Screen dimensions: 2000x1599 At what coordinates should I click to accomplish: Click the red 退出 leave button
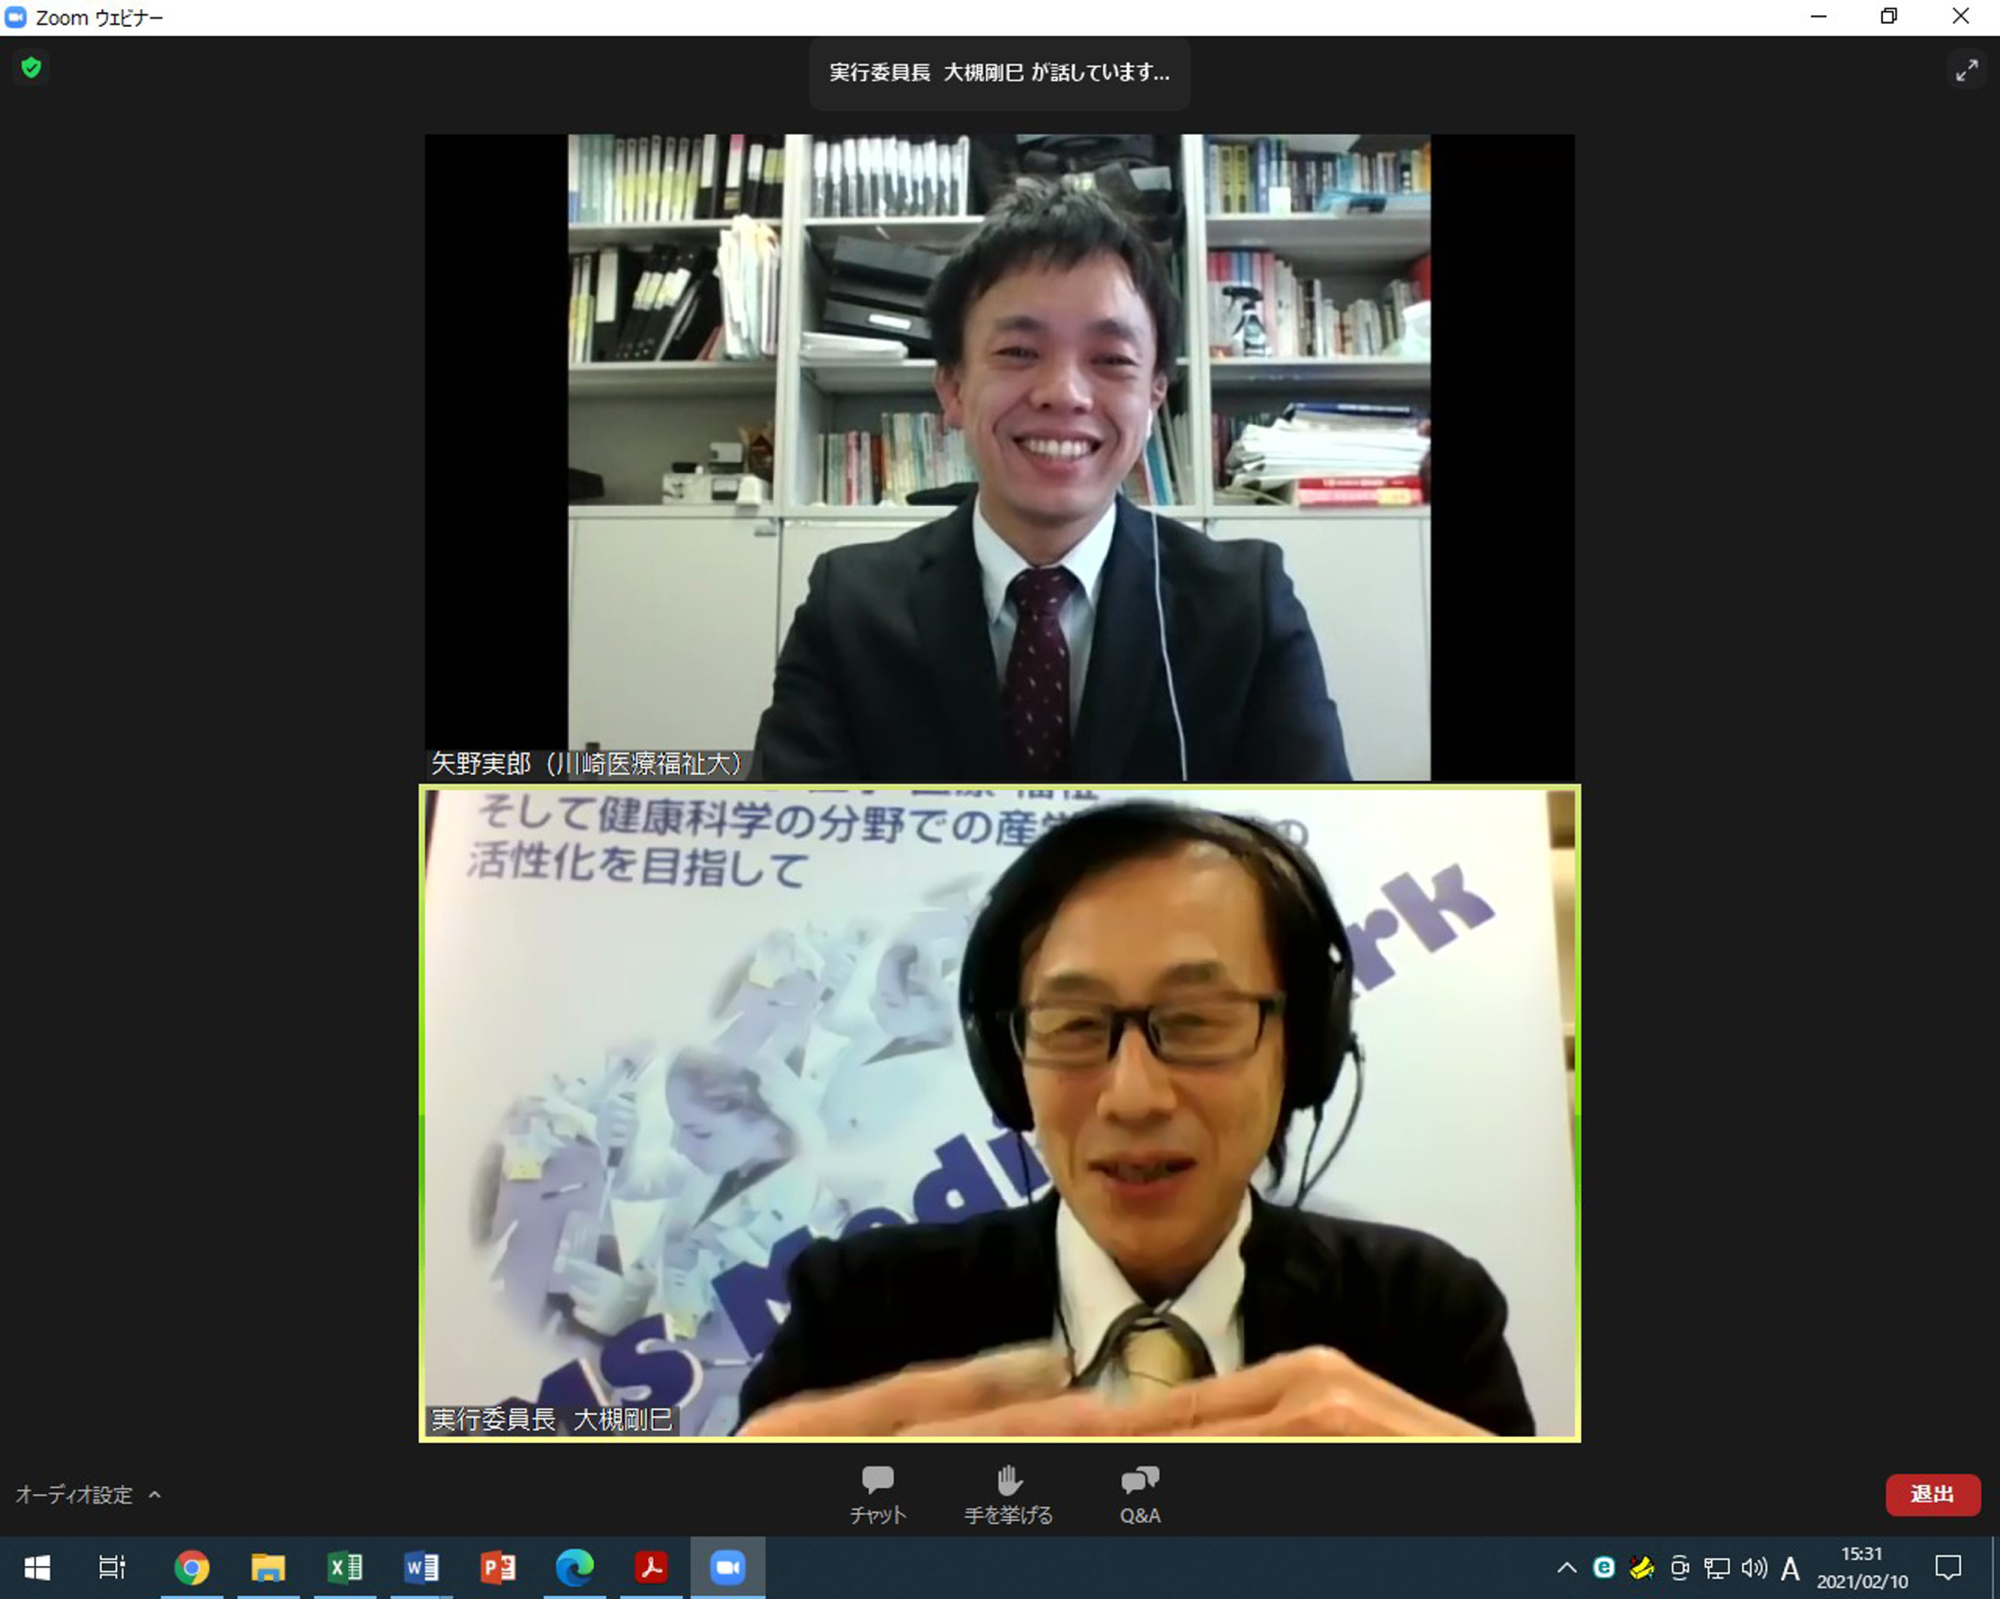pos(1932,1494)
